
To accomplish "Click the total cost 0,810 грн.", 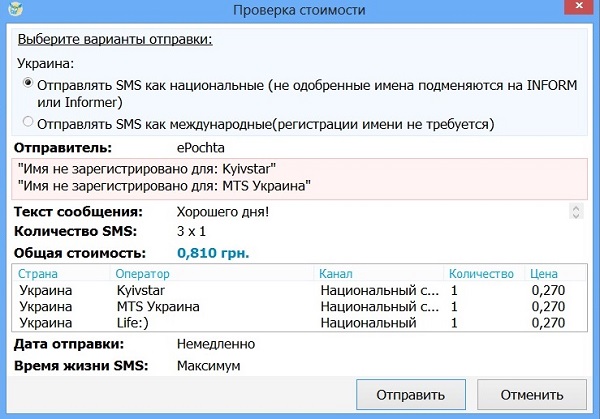I will coord(213,253).
